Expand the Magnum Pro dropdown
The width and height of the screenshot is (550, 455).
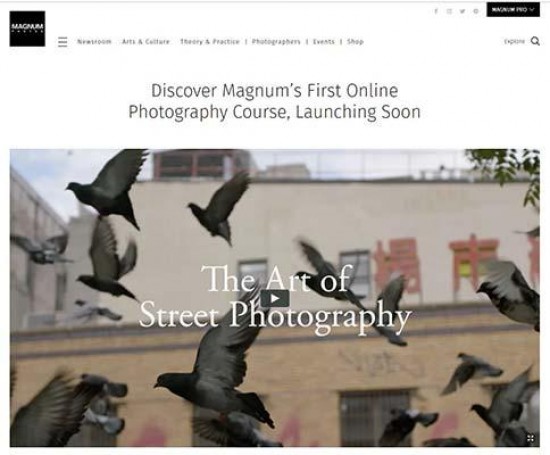tap(513, 10)
